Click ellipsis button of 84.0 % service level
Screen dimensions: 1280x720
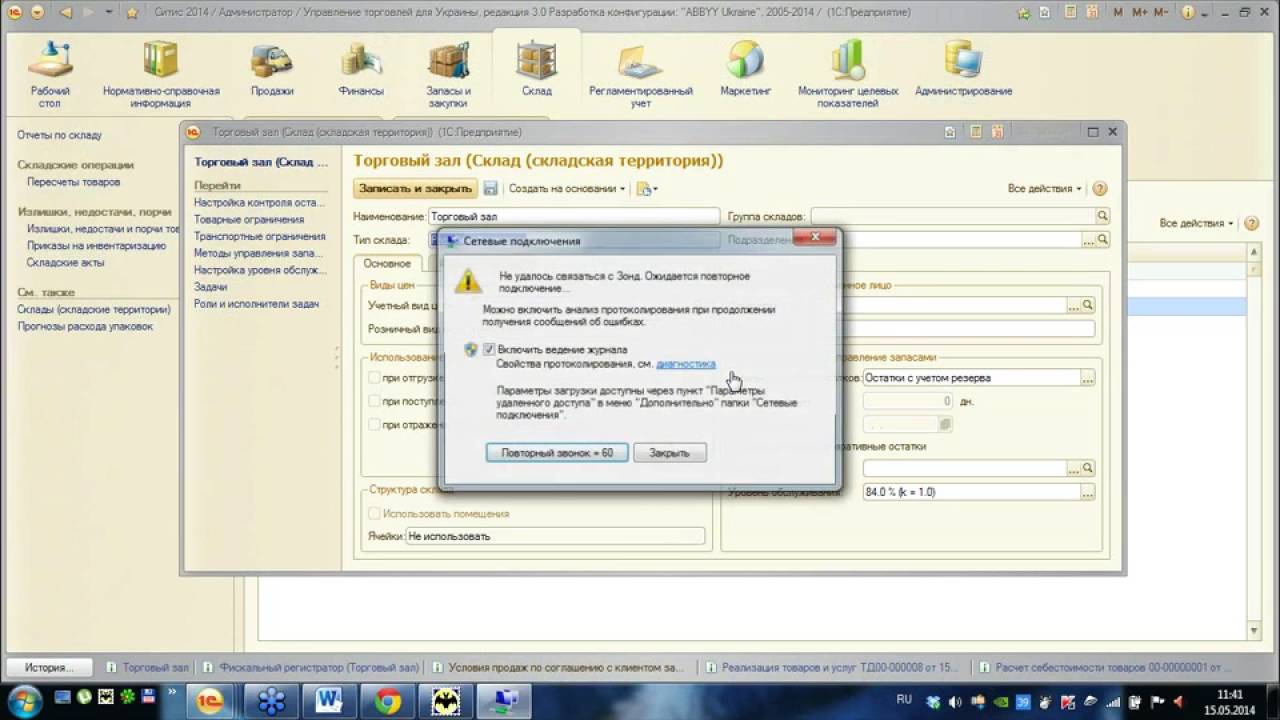(1088, 492)
